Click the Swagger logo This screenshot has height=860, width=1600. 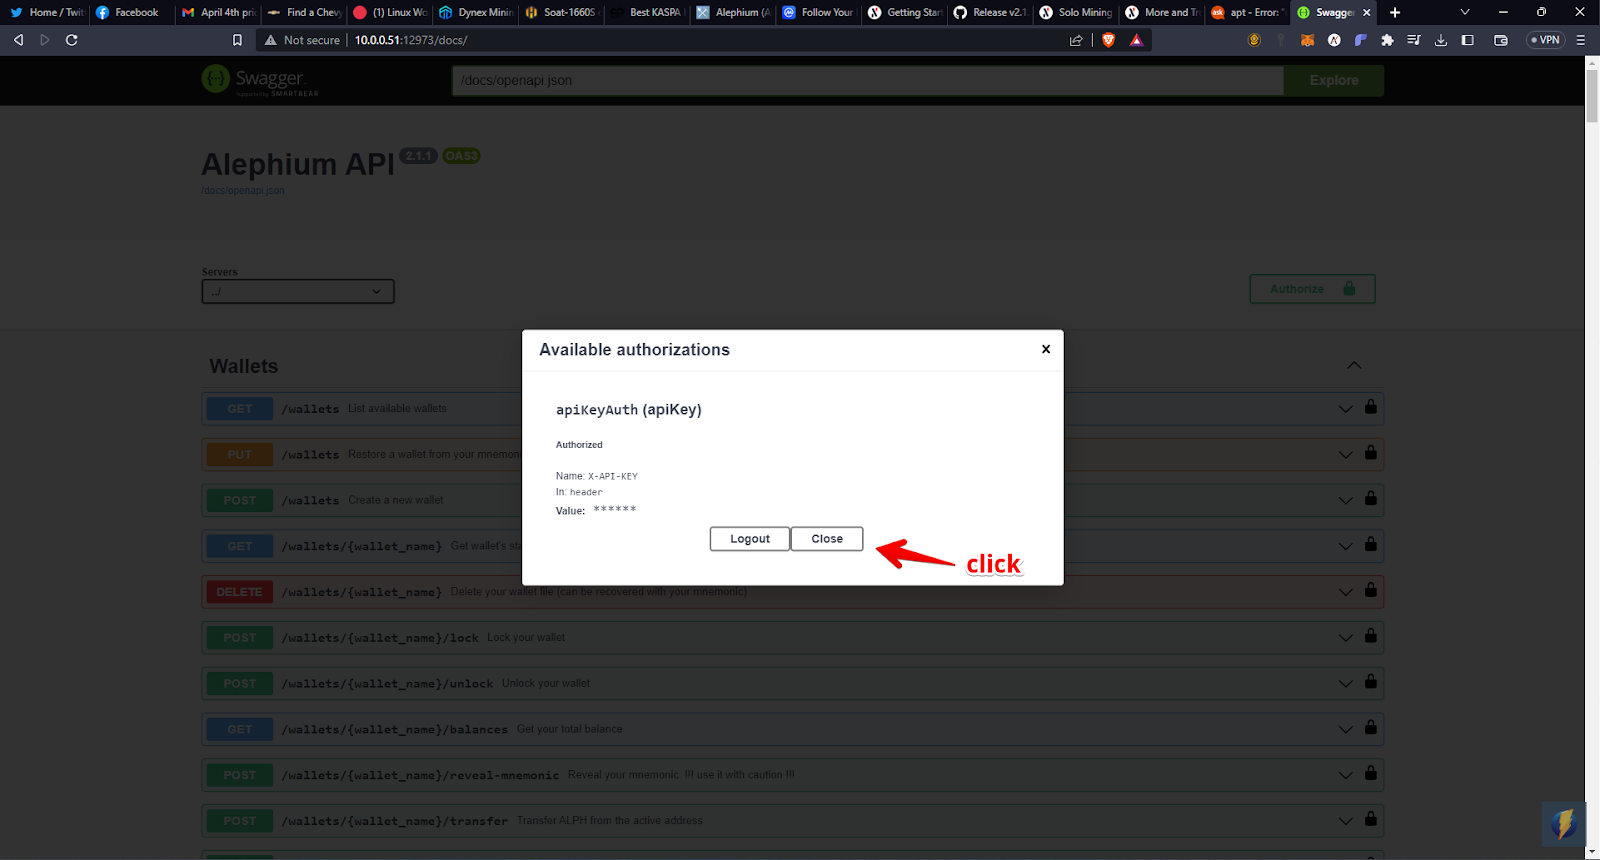click(x=259, y=80)
